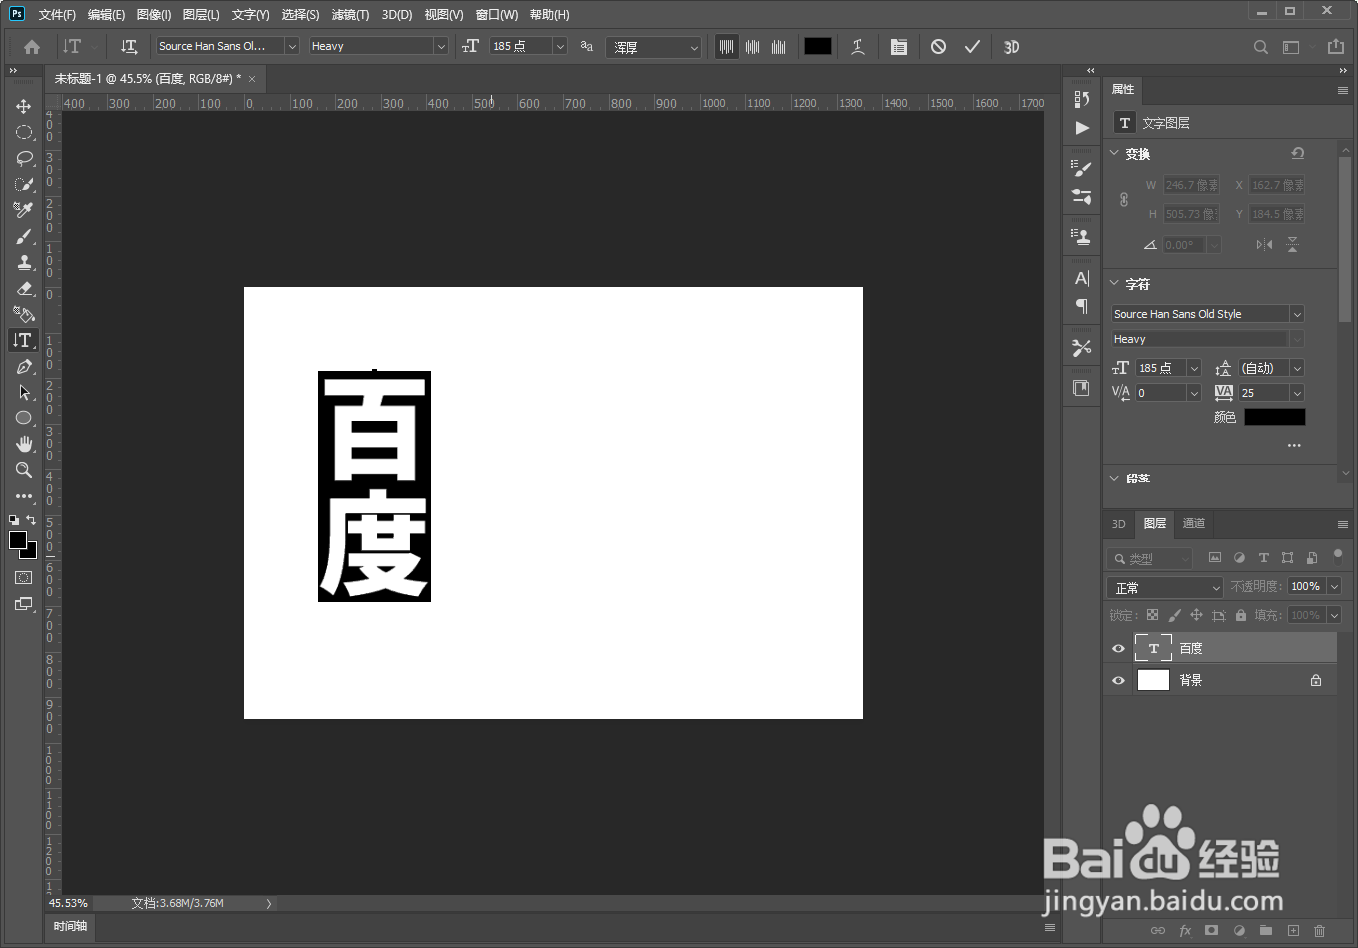This screenshot has width=1358, height=948.
Task: Select the Eraser tool
Action: [24, 288]
